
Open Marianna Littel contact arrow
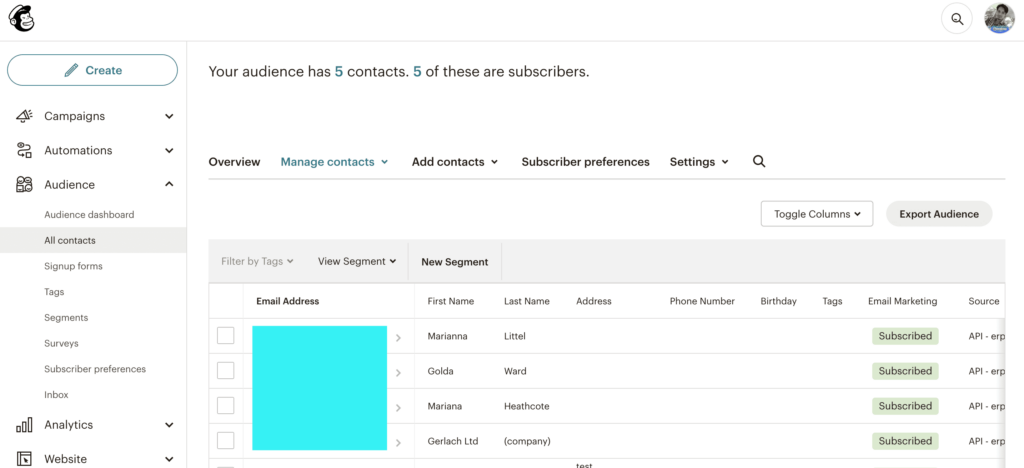click(x=398, y=337)
